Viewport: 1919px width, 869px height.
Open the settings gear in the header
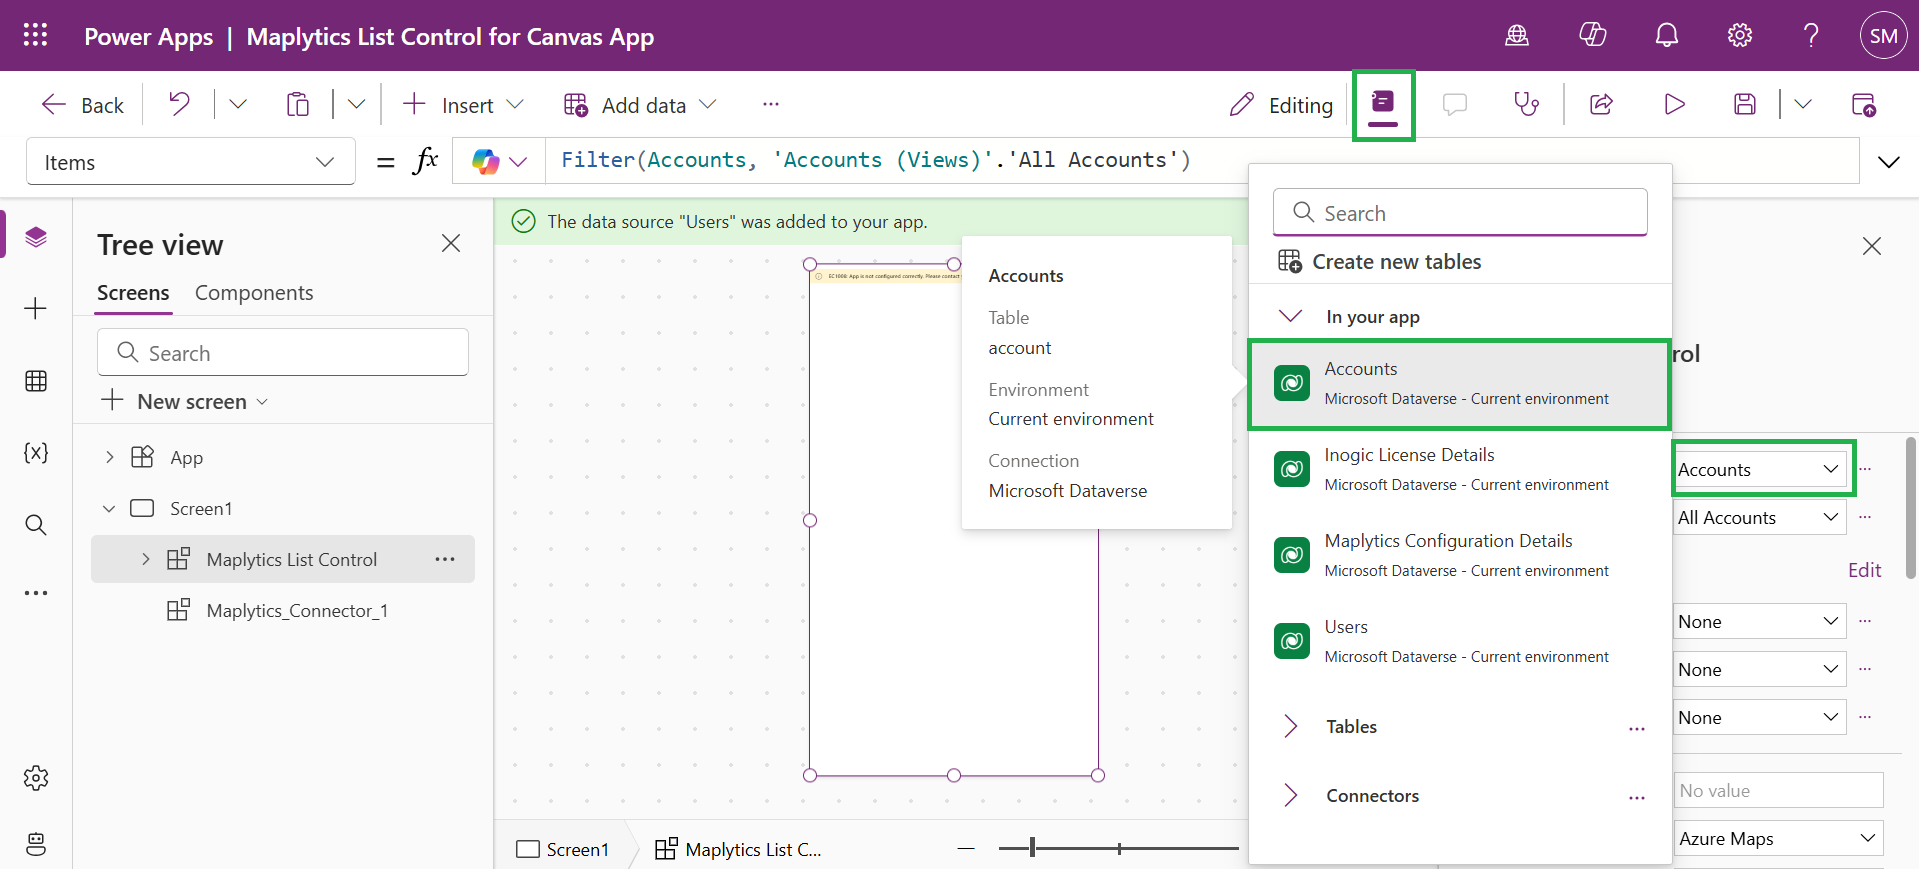[x=1740, y=36]
